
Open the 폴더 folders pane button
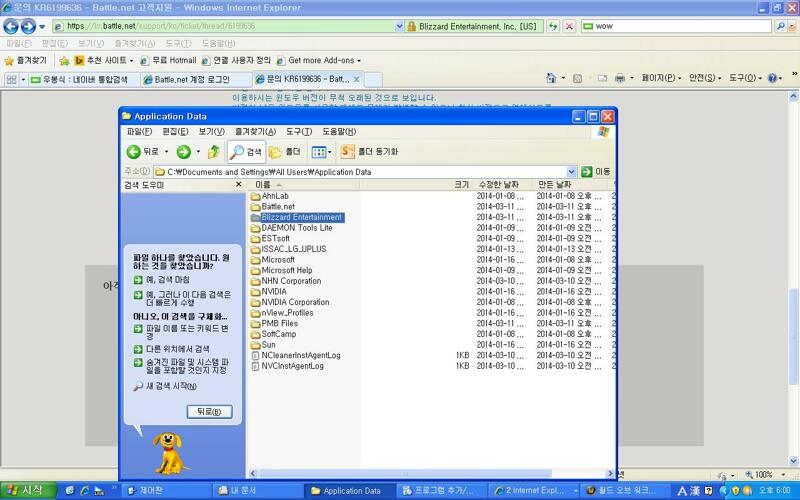(x=285, y=152)
